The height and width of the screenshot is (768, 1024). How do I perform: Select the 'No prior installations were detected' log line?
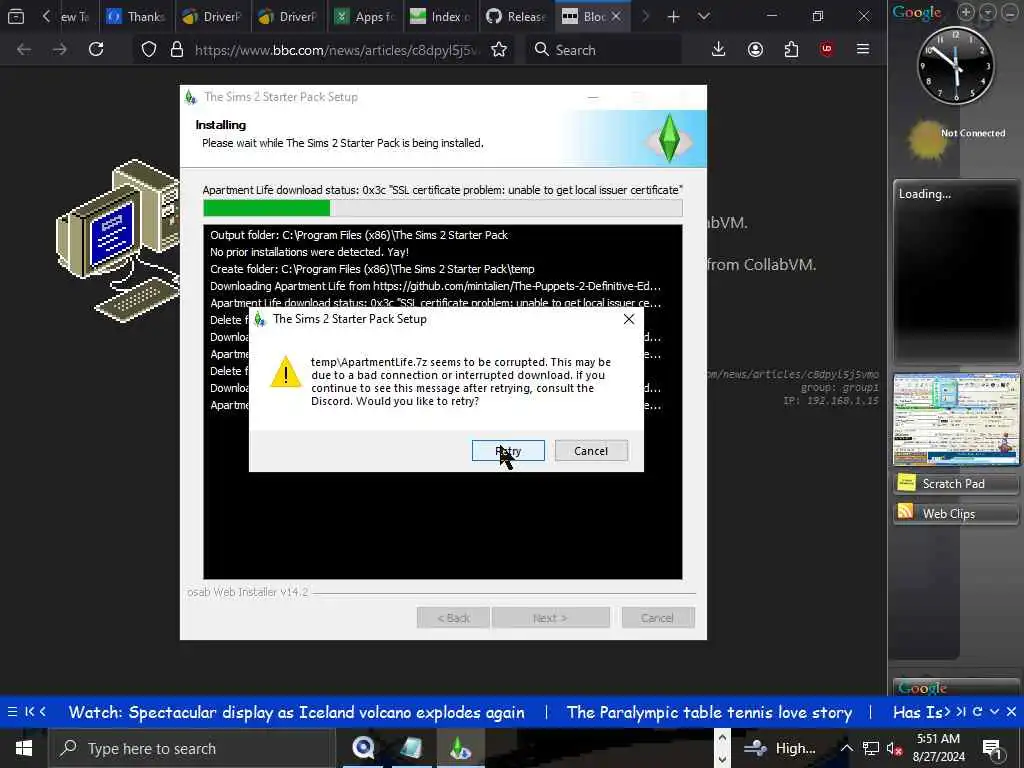(310, 252)
